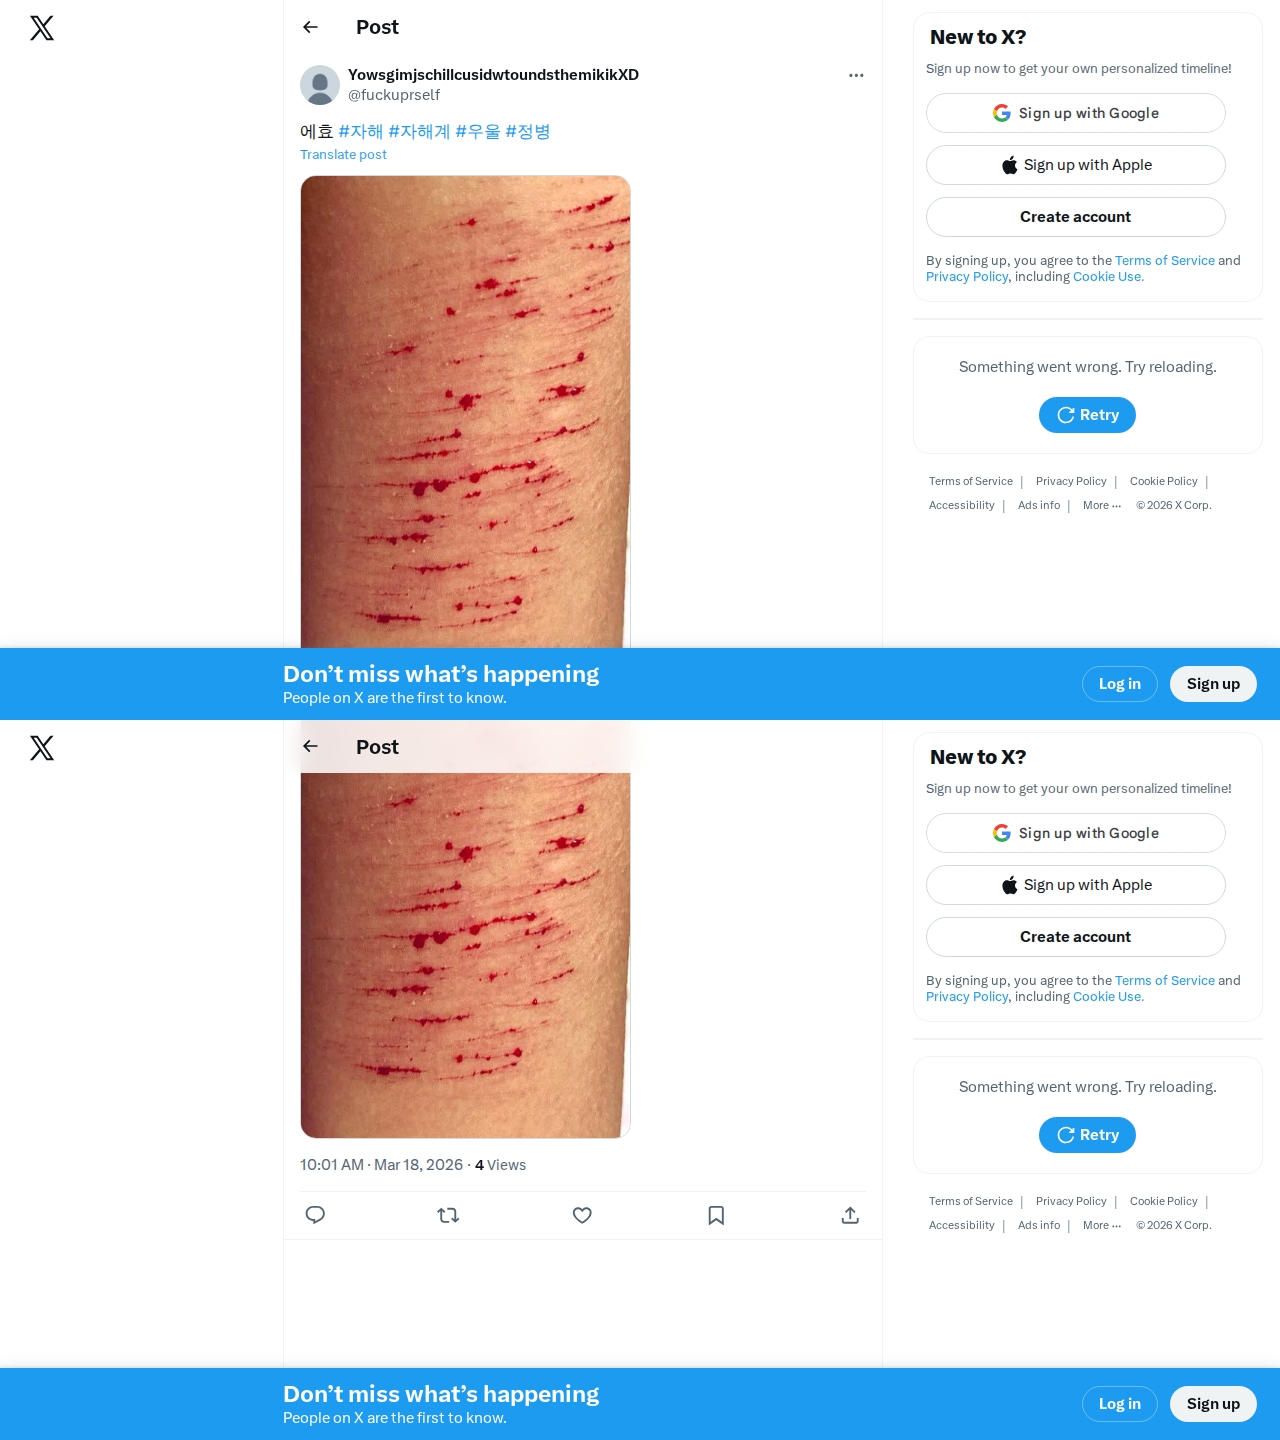The height and width of the screenshot is (1440, 1280).
Task: Bookmark the post using the bookmark icon
Action: [x=716, y=1215]
